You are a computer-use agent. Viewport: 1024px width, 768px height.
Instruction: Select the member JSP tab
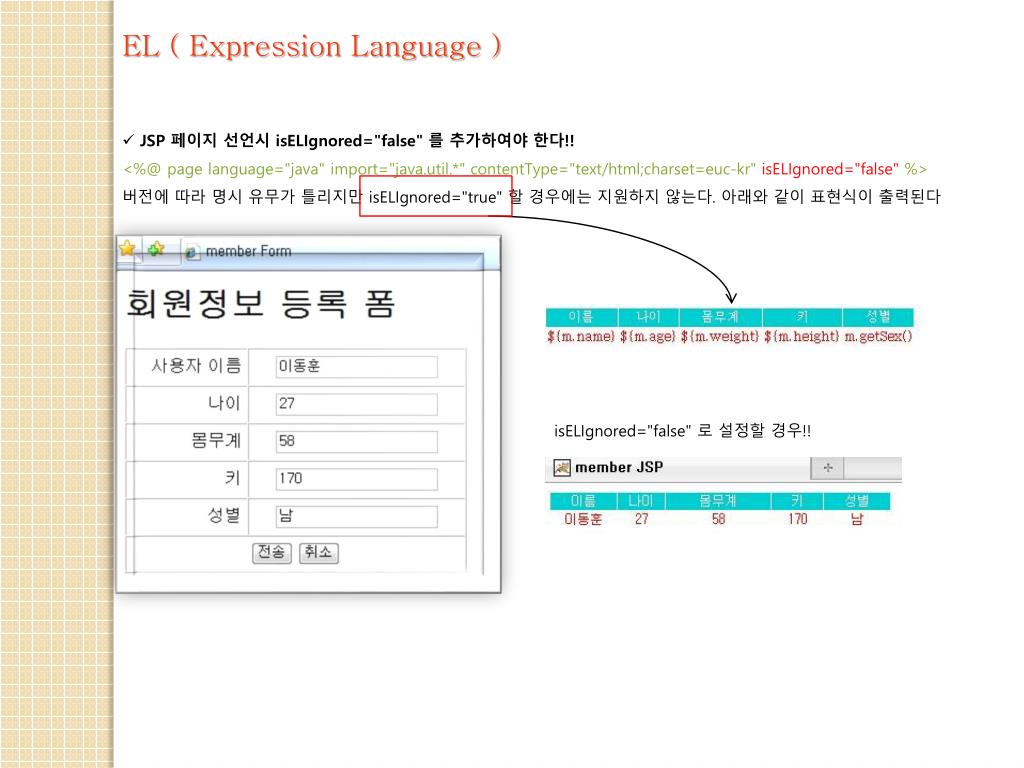pyautogui.click(x=678, y=468)
